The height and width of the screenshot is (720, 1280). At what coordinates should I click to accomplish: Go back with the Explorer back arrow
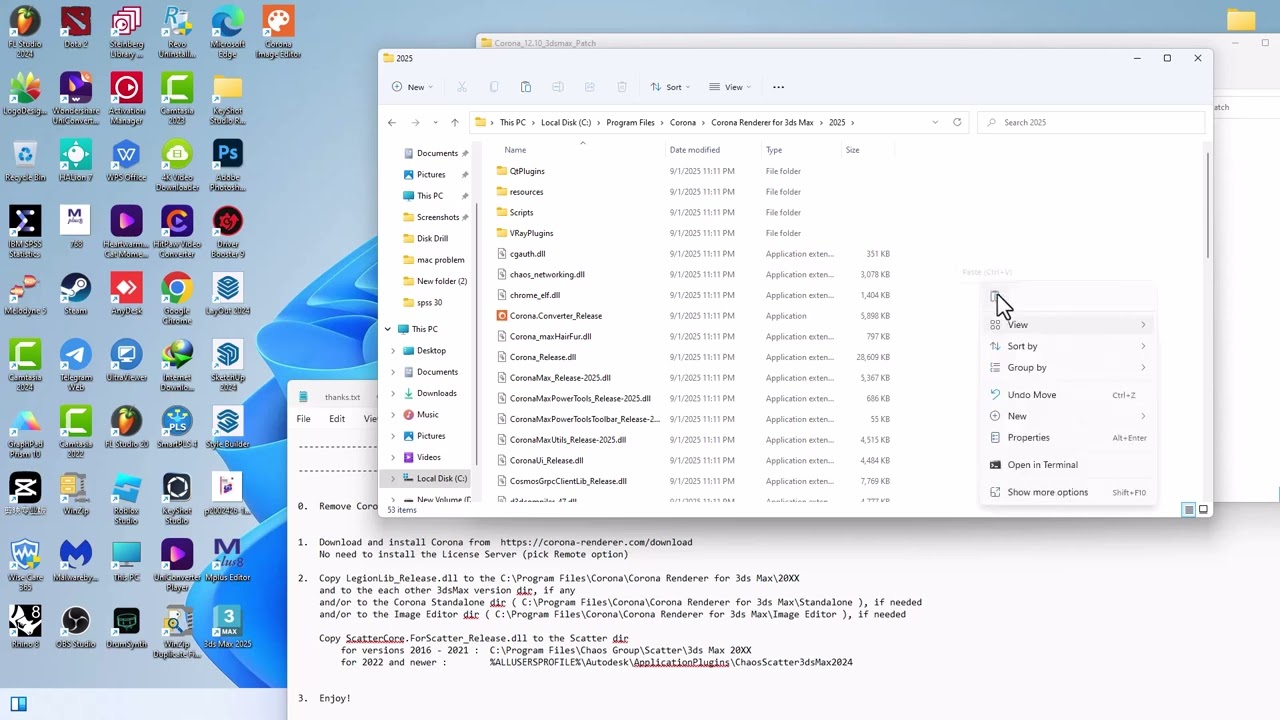coord(392,122)
